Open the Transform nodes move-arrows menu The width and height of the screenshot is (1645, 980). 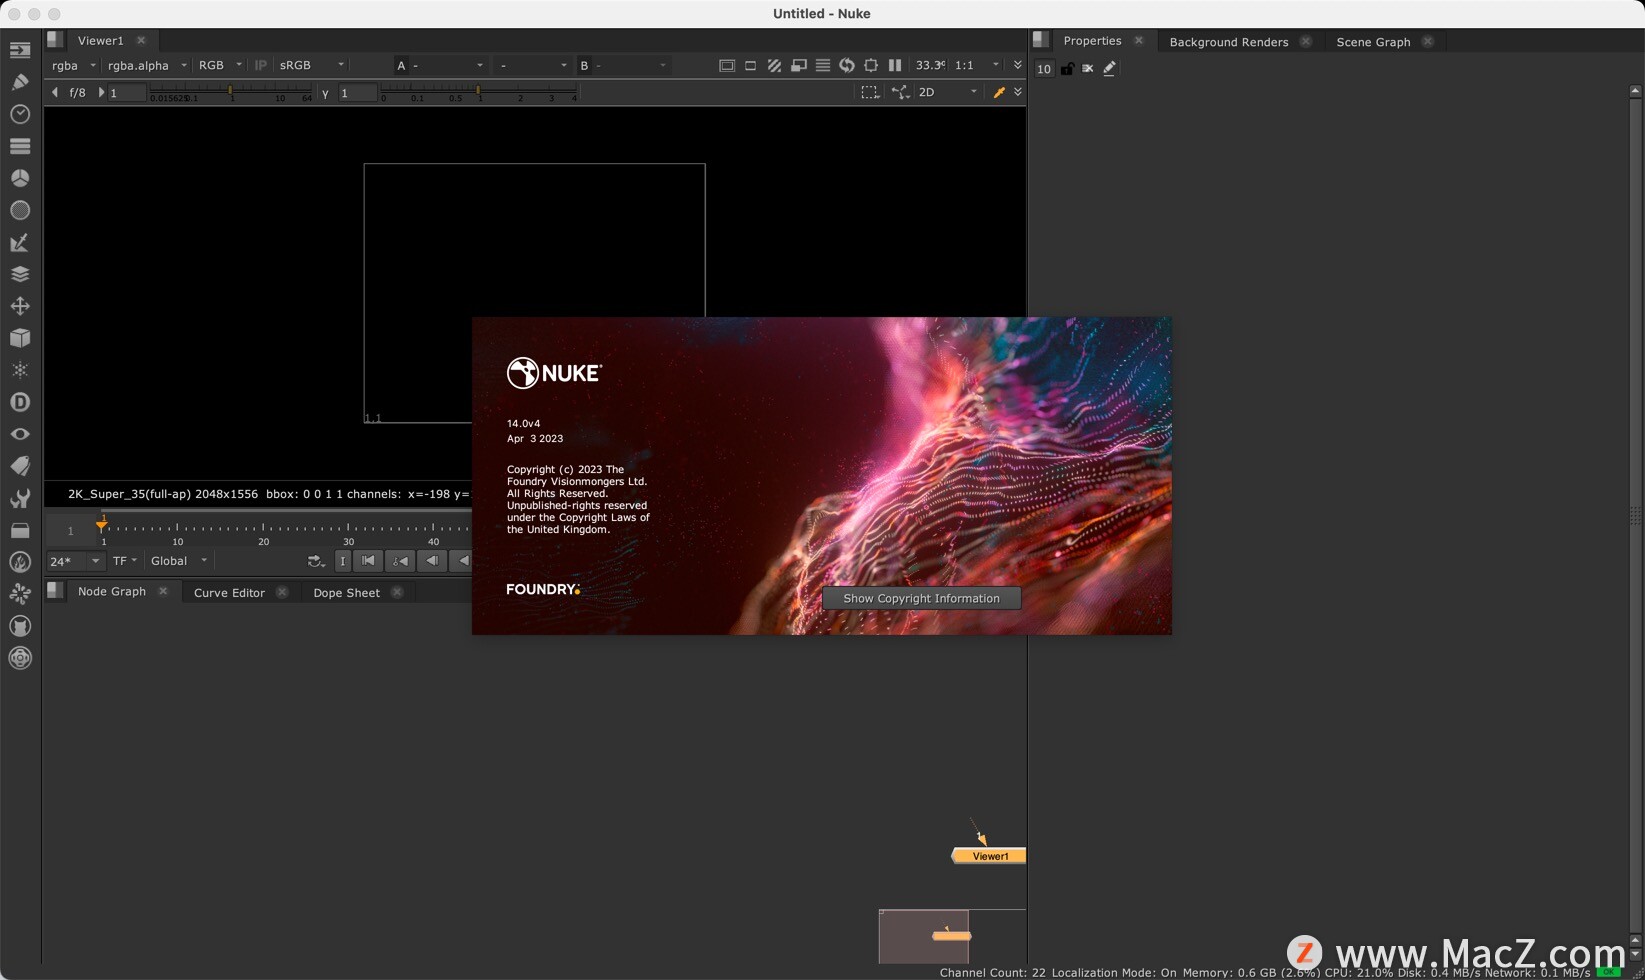[x=20, y=306]
